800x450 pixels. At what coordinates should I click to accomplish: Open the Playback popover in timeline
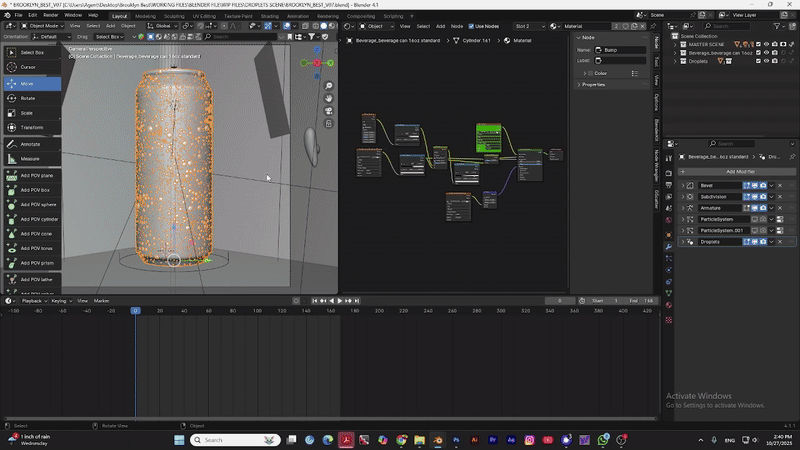[33, 300]
